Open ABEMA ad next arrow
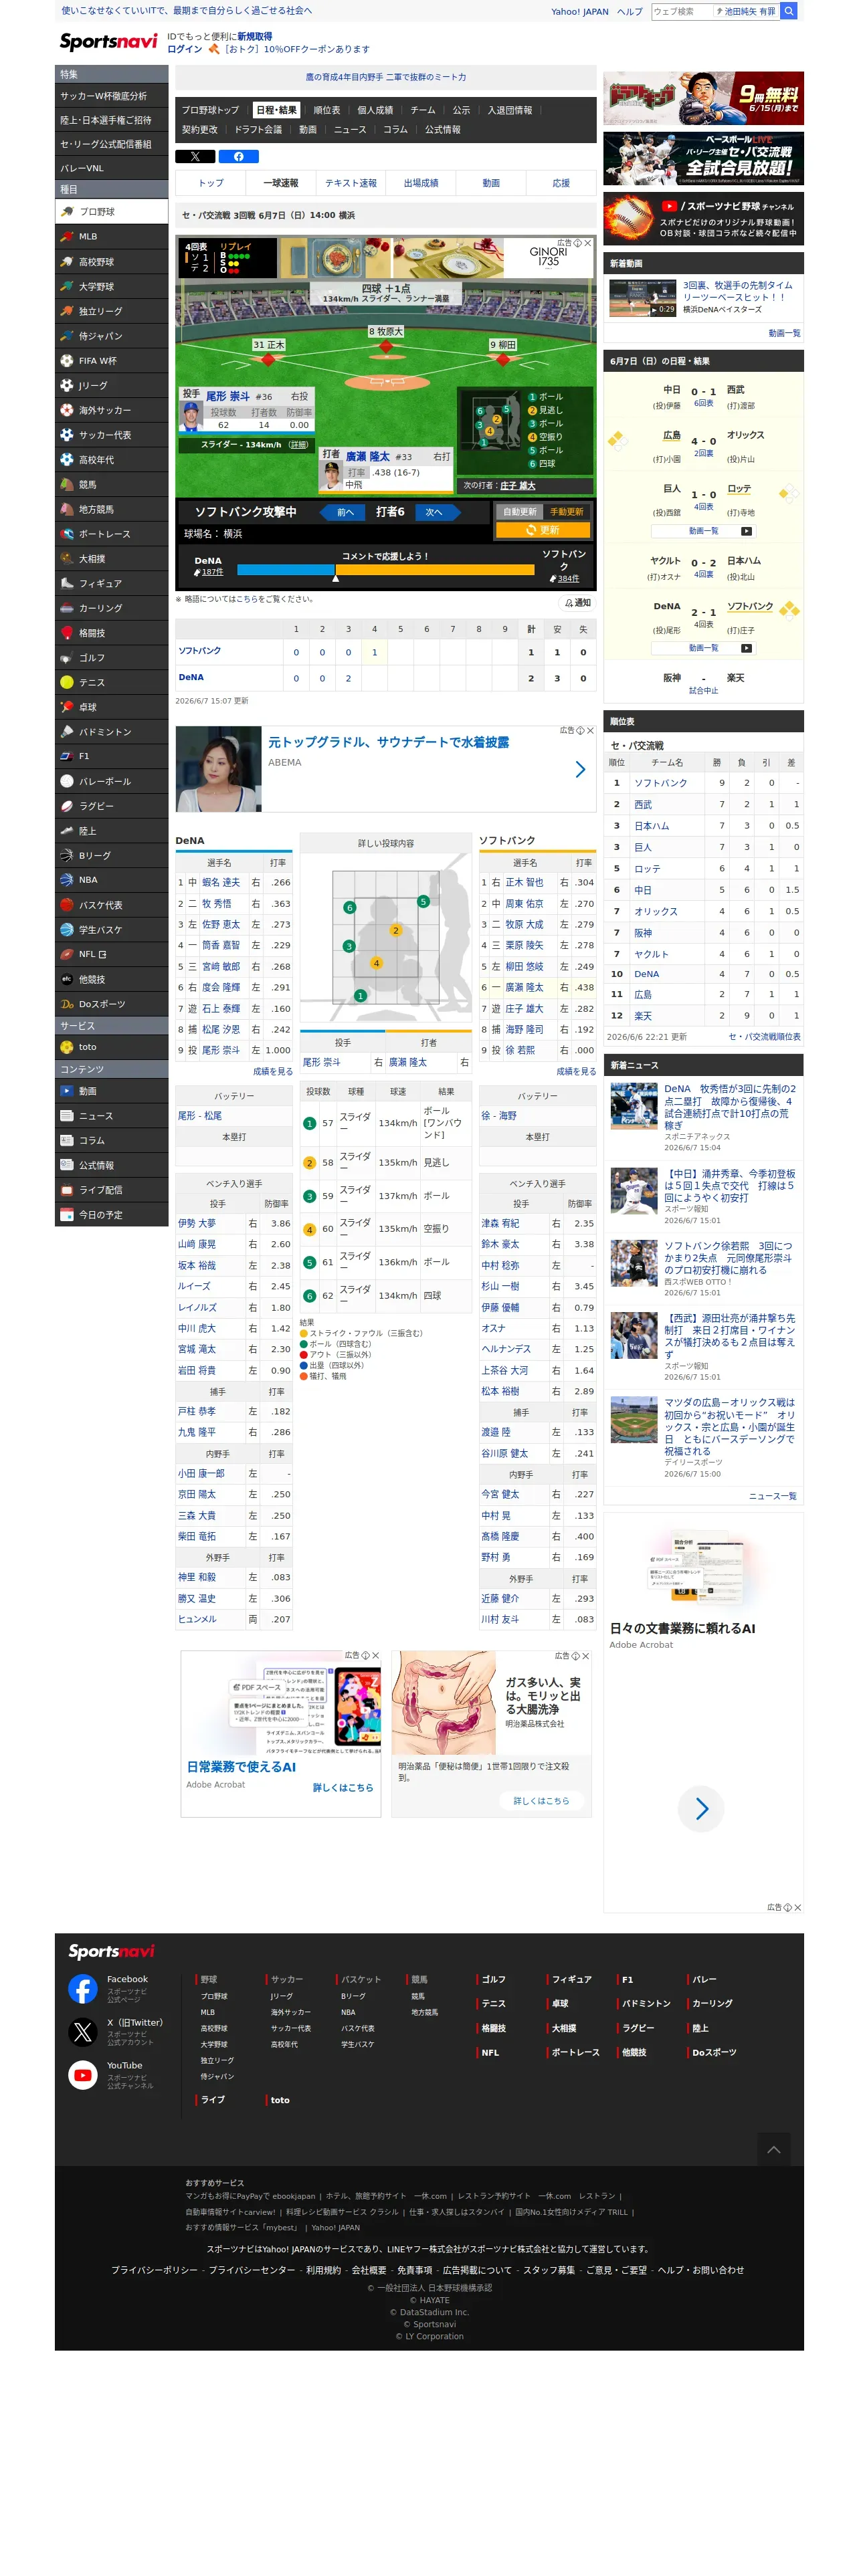This screenshot has height=2576, width=859. pyautogui.click(x=580, y=769)
